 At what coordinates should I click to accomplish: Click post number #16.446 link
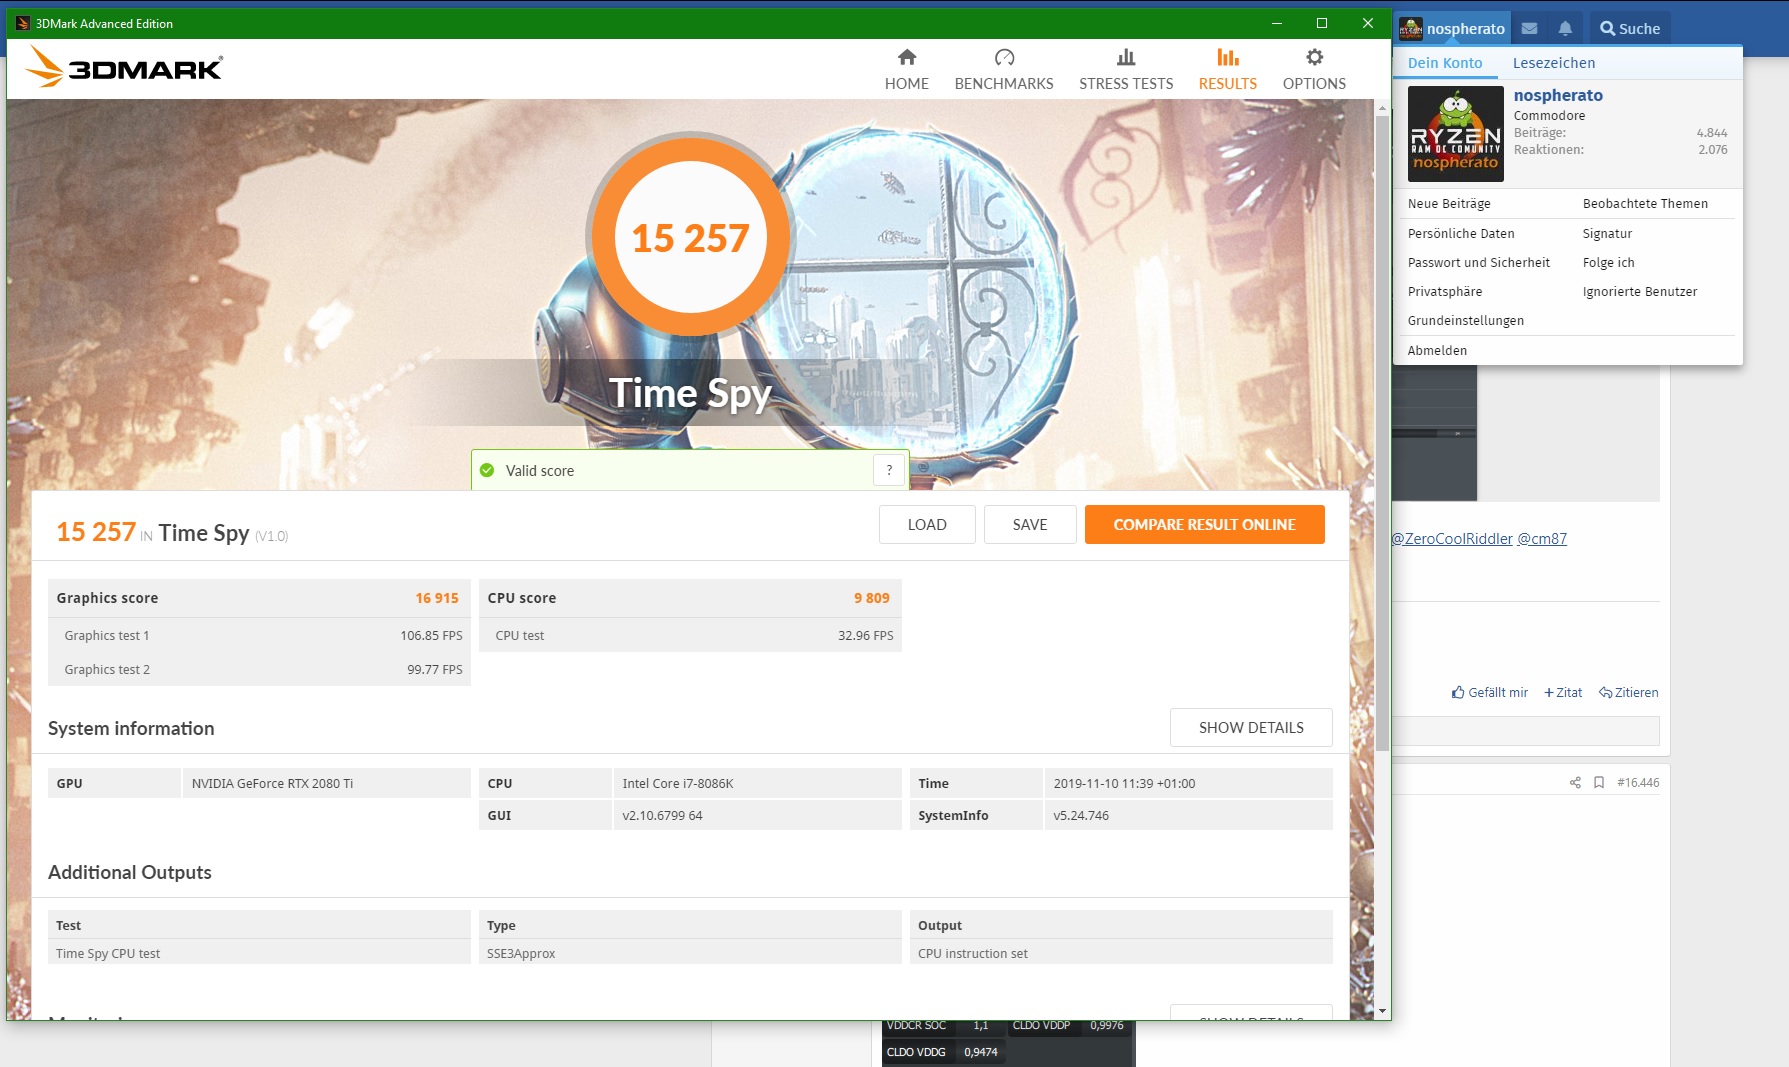tap(1638, 783)
